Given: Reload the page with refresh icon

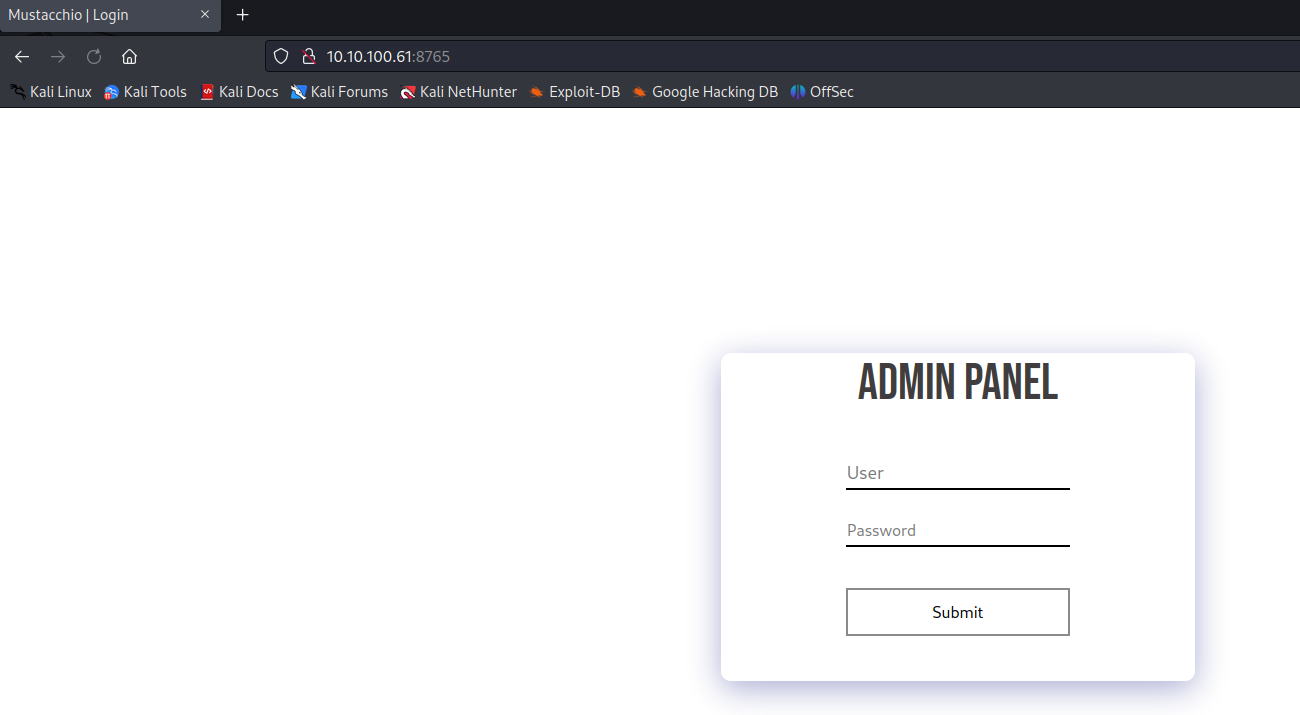Looking at the screenshot, I should 94,57.
